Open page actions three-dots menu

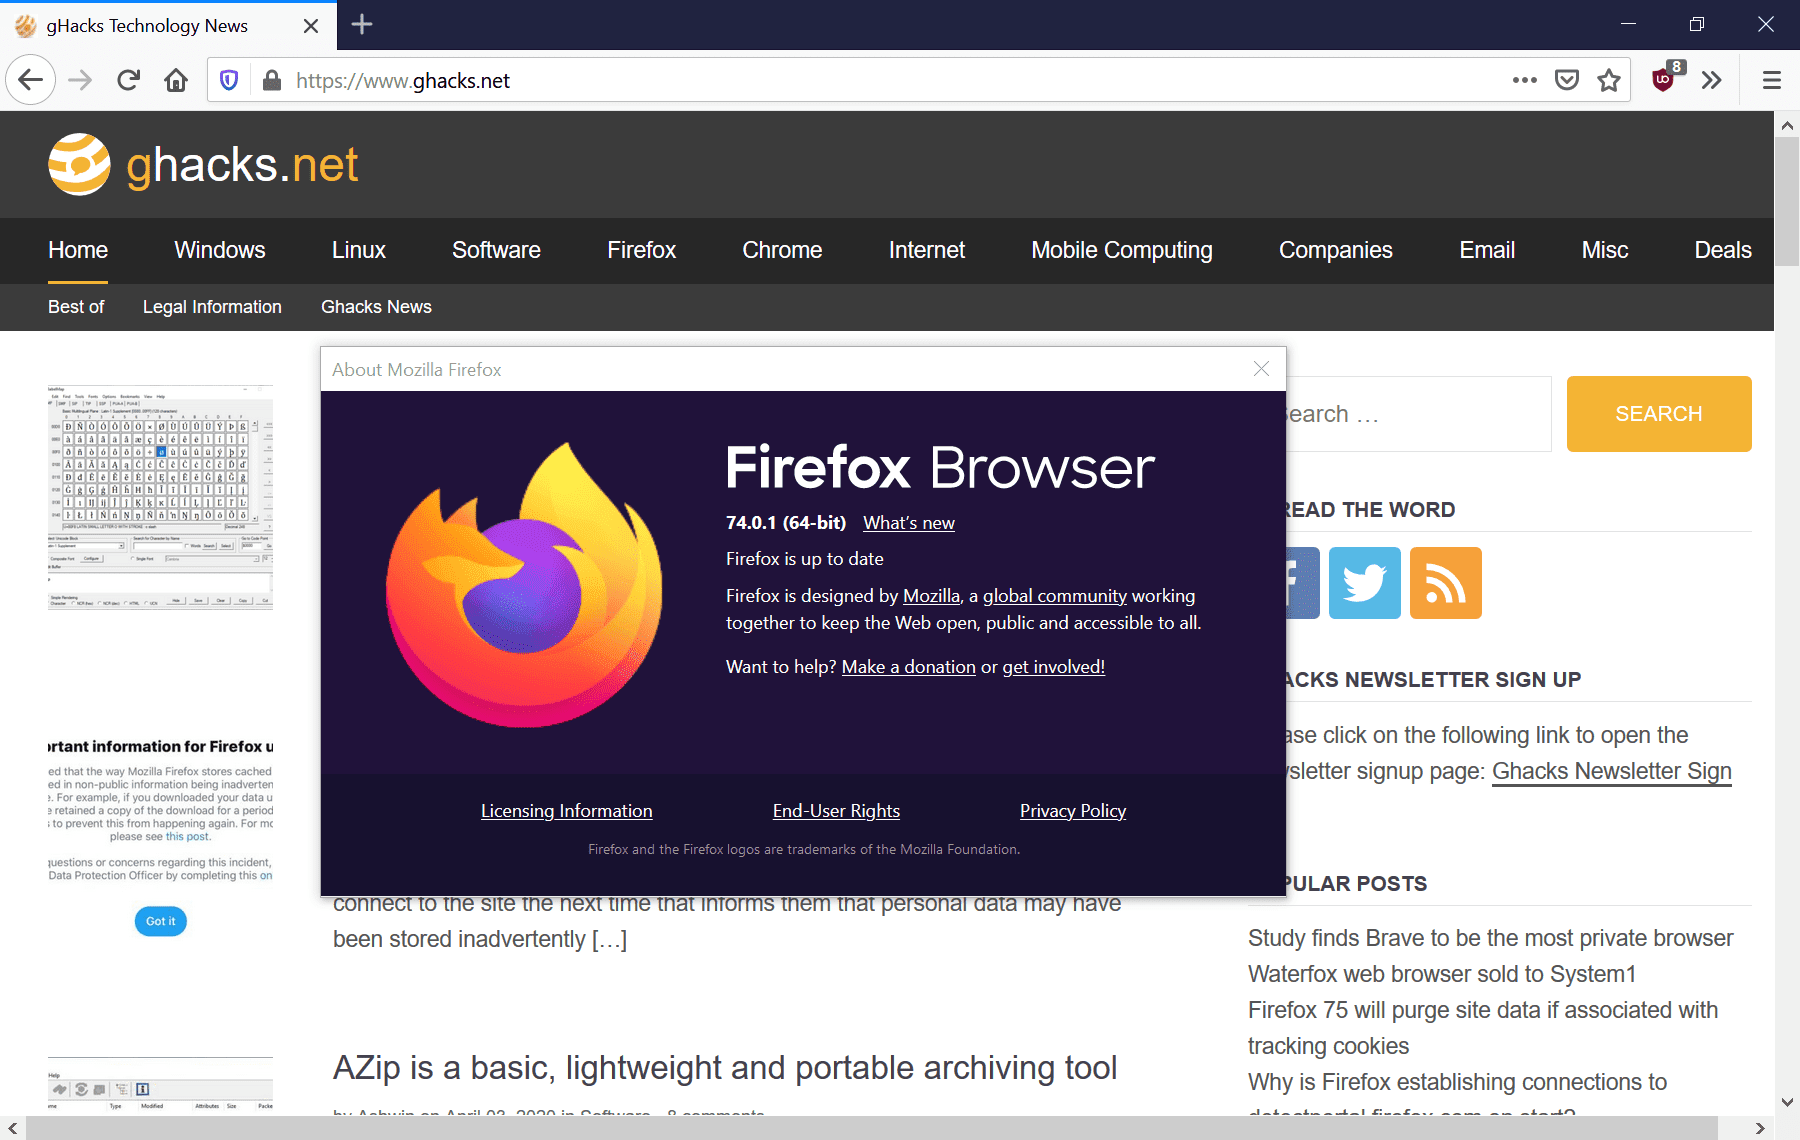pyautogui.click(x=1524, y=80)
